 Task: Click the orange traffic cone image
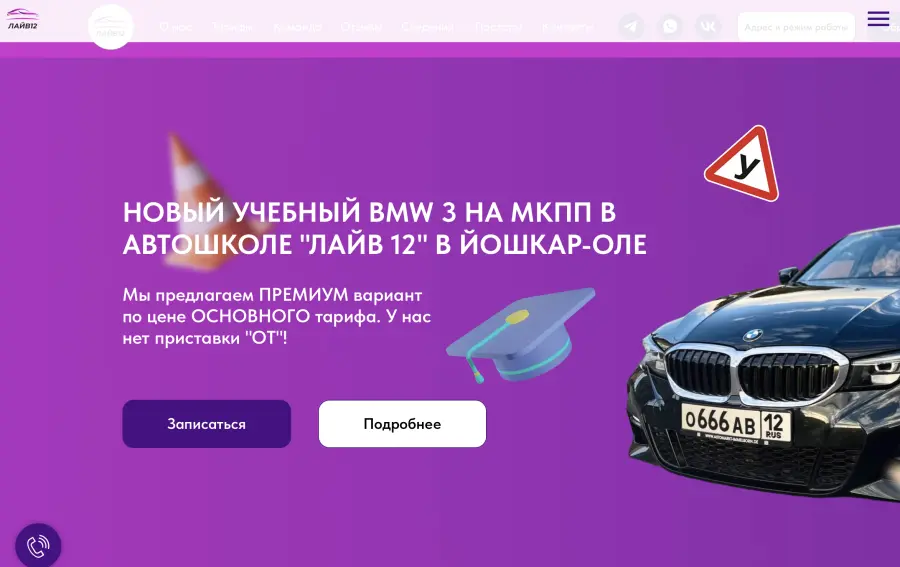[202, 201]
